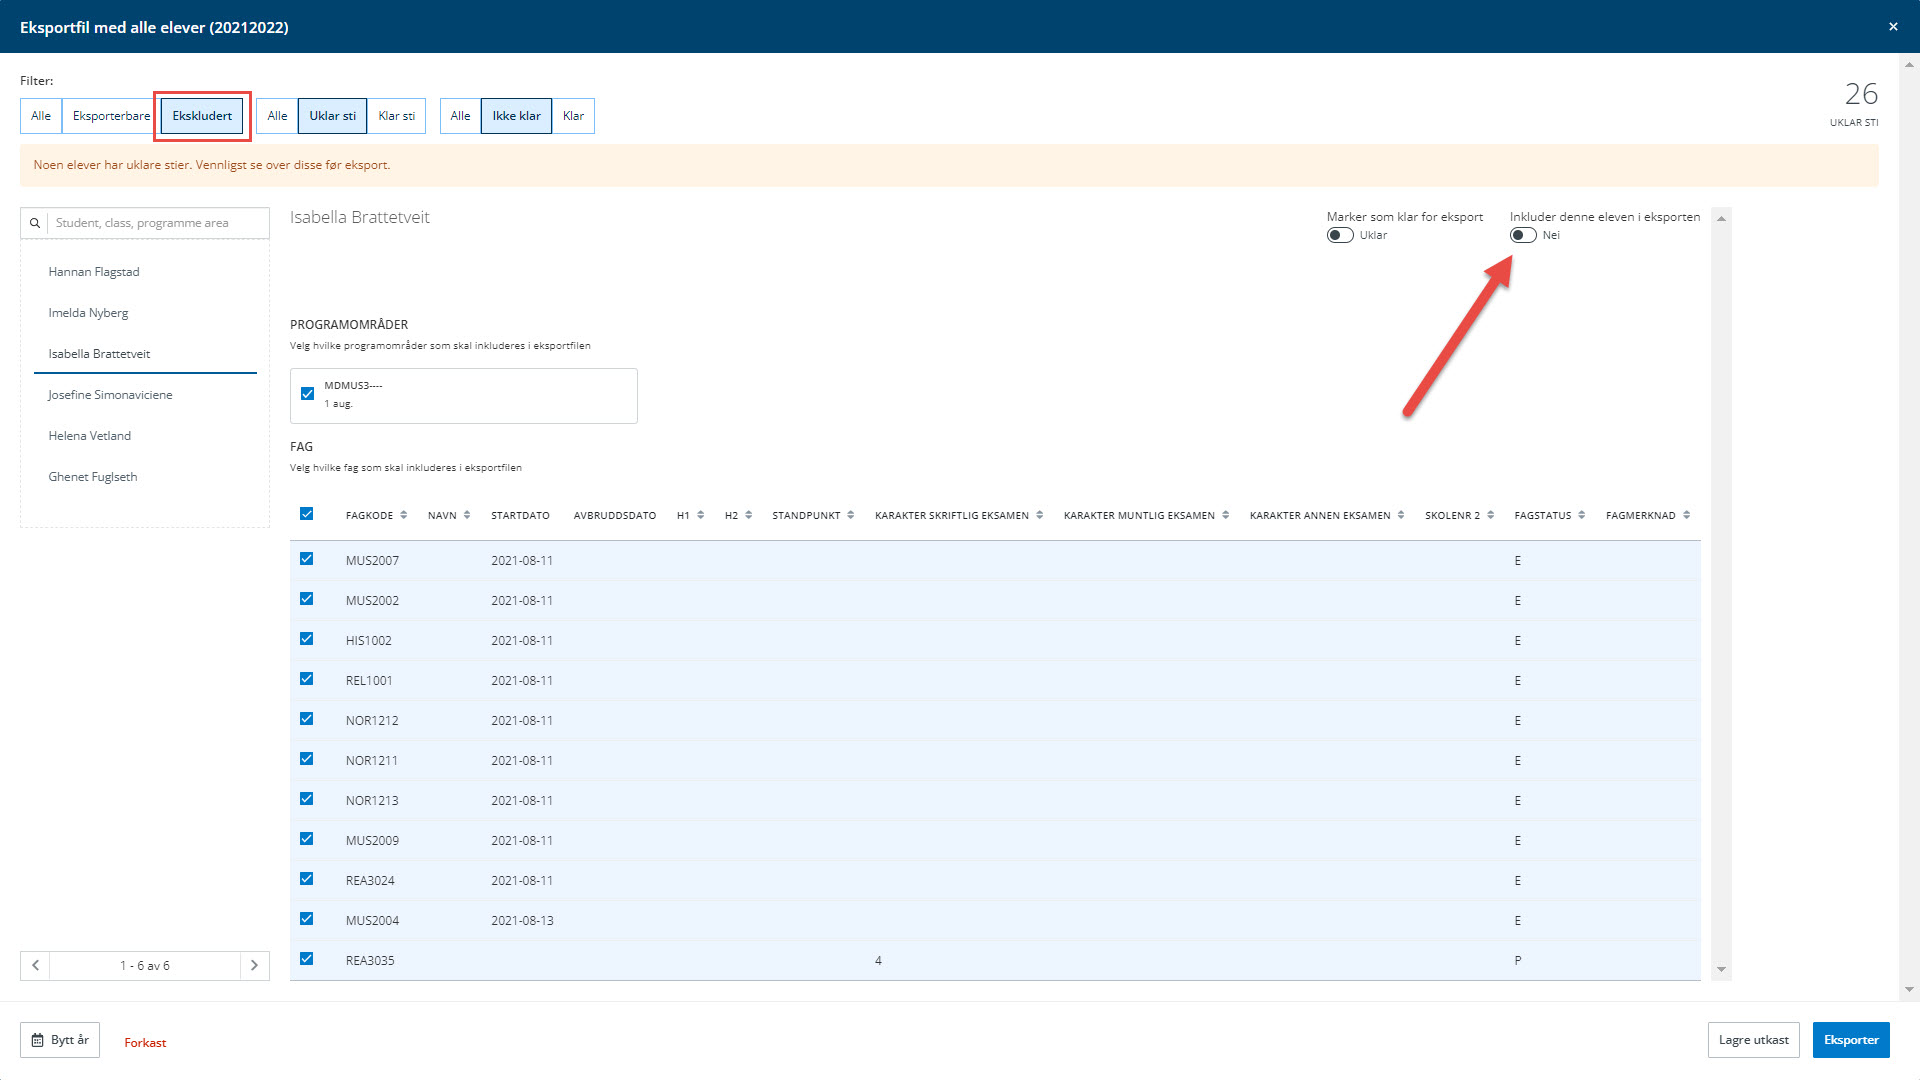Click the AVBRUDDSDATO column header
The width and height of the screenshot is (1920, 1080).
[x=615, y=515]
